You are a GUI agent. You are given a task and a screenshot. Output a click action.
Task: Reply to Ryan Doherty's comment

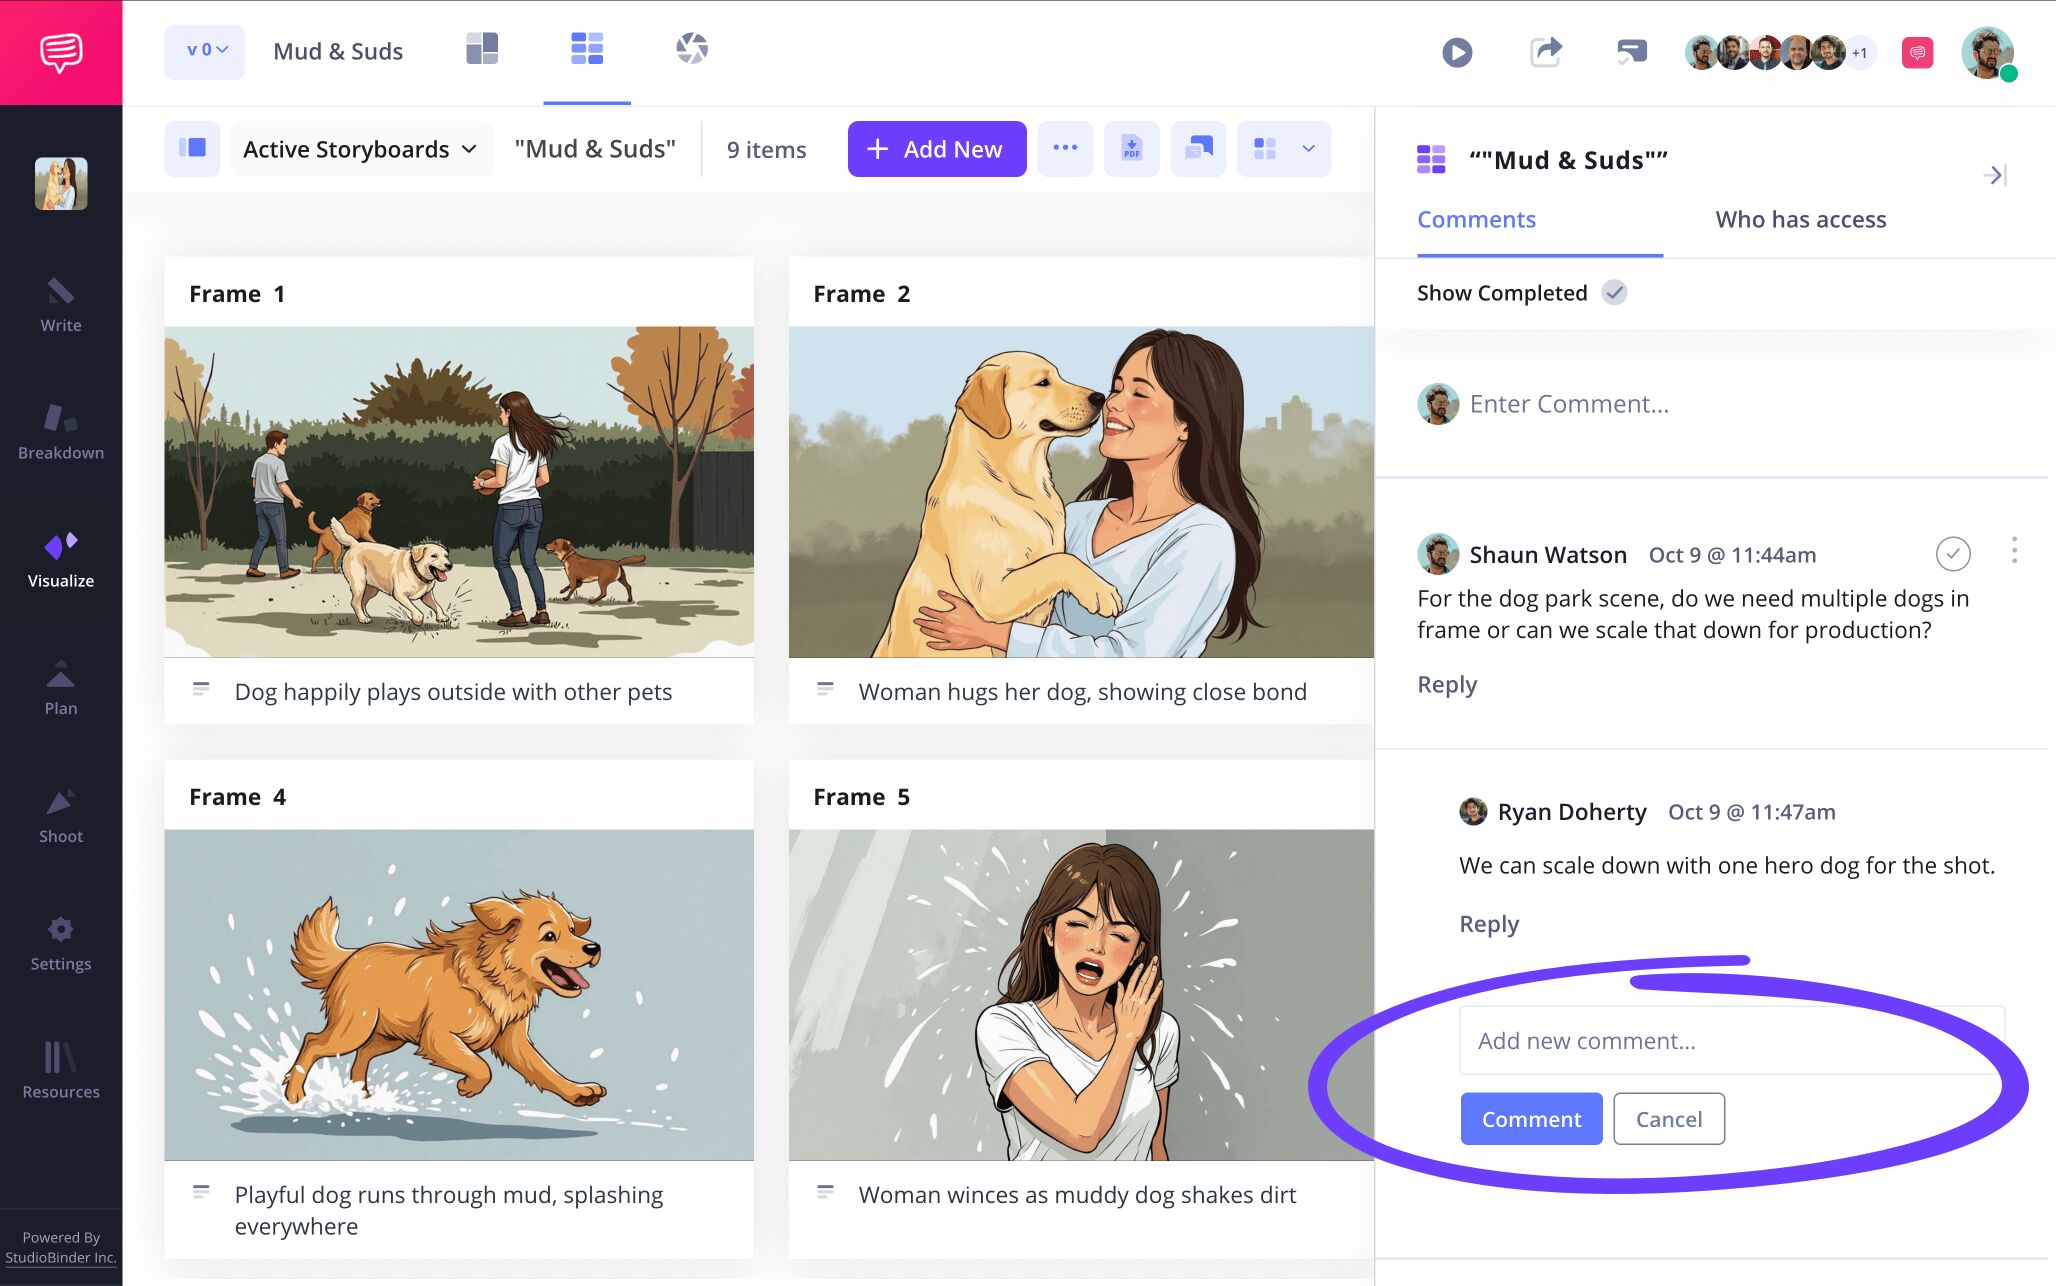coord(1488,923)
